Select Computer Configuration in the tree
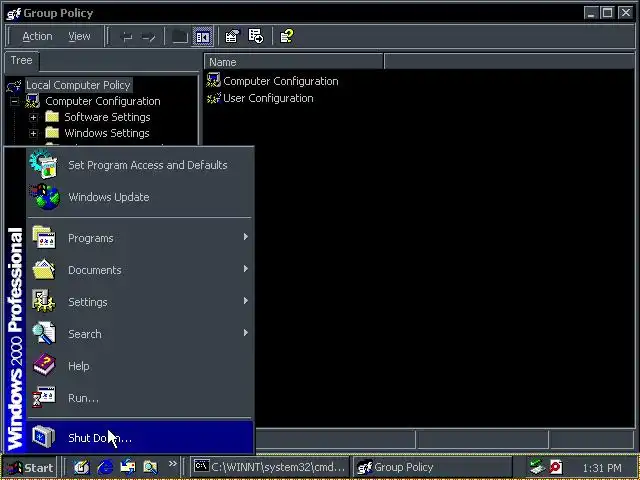 103,101
